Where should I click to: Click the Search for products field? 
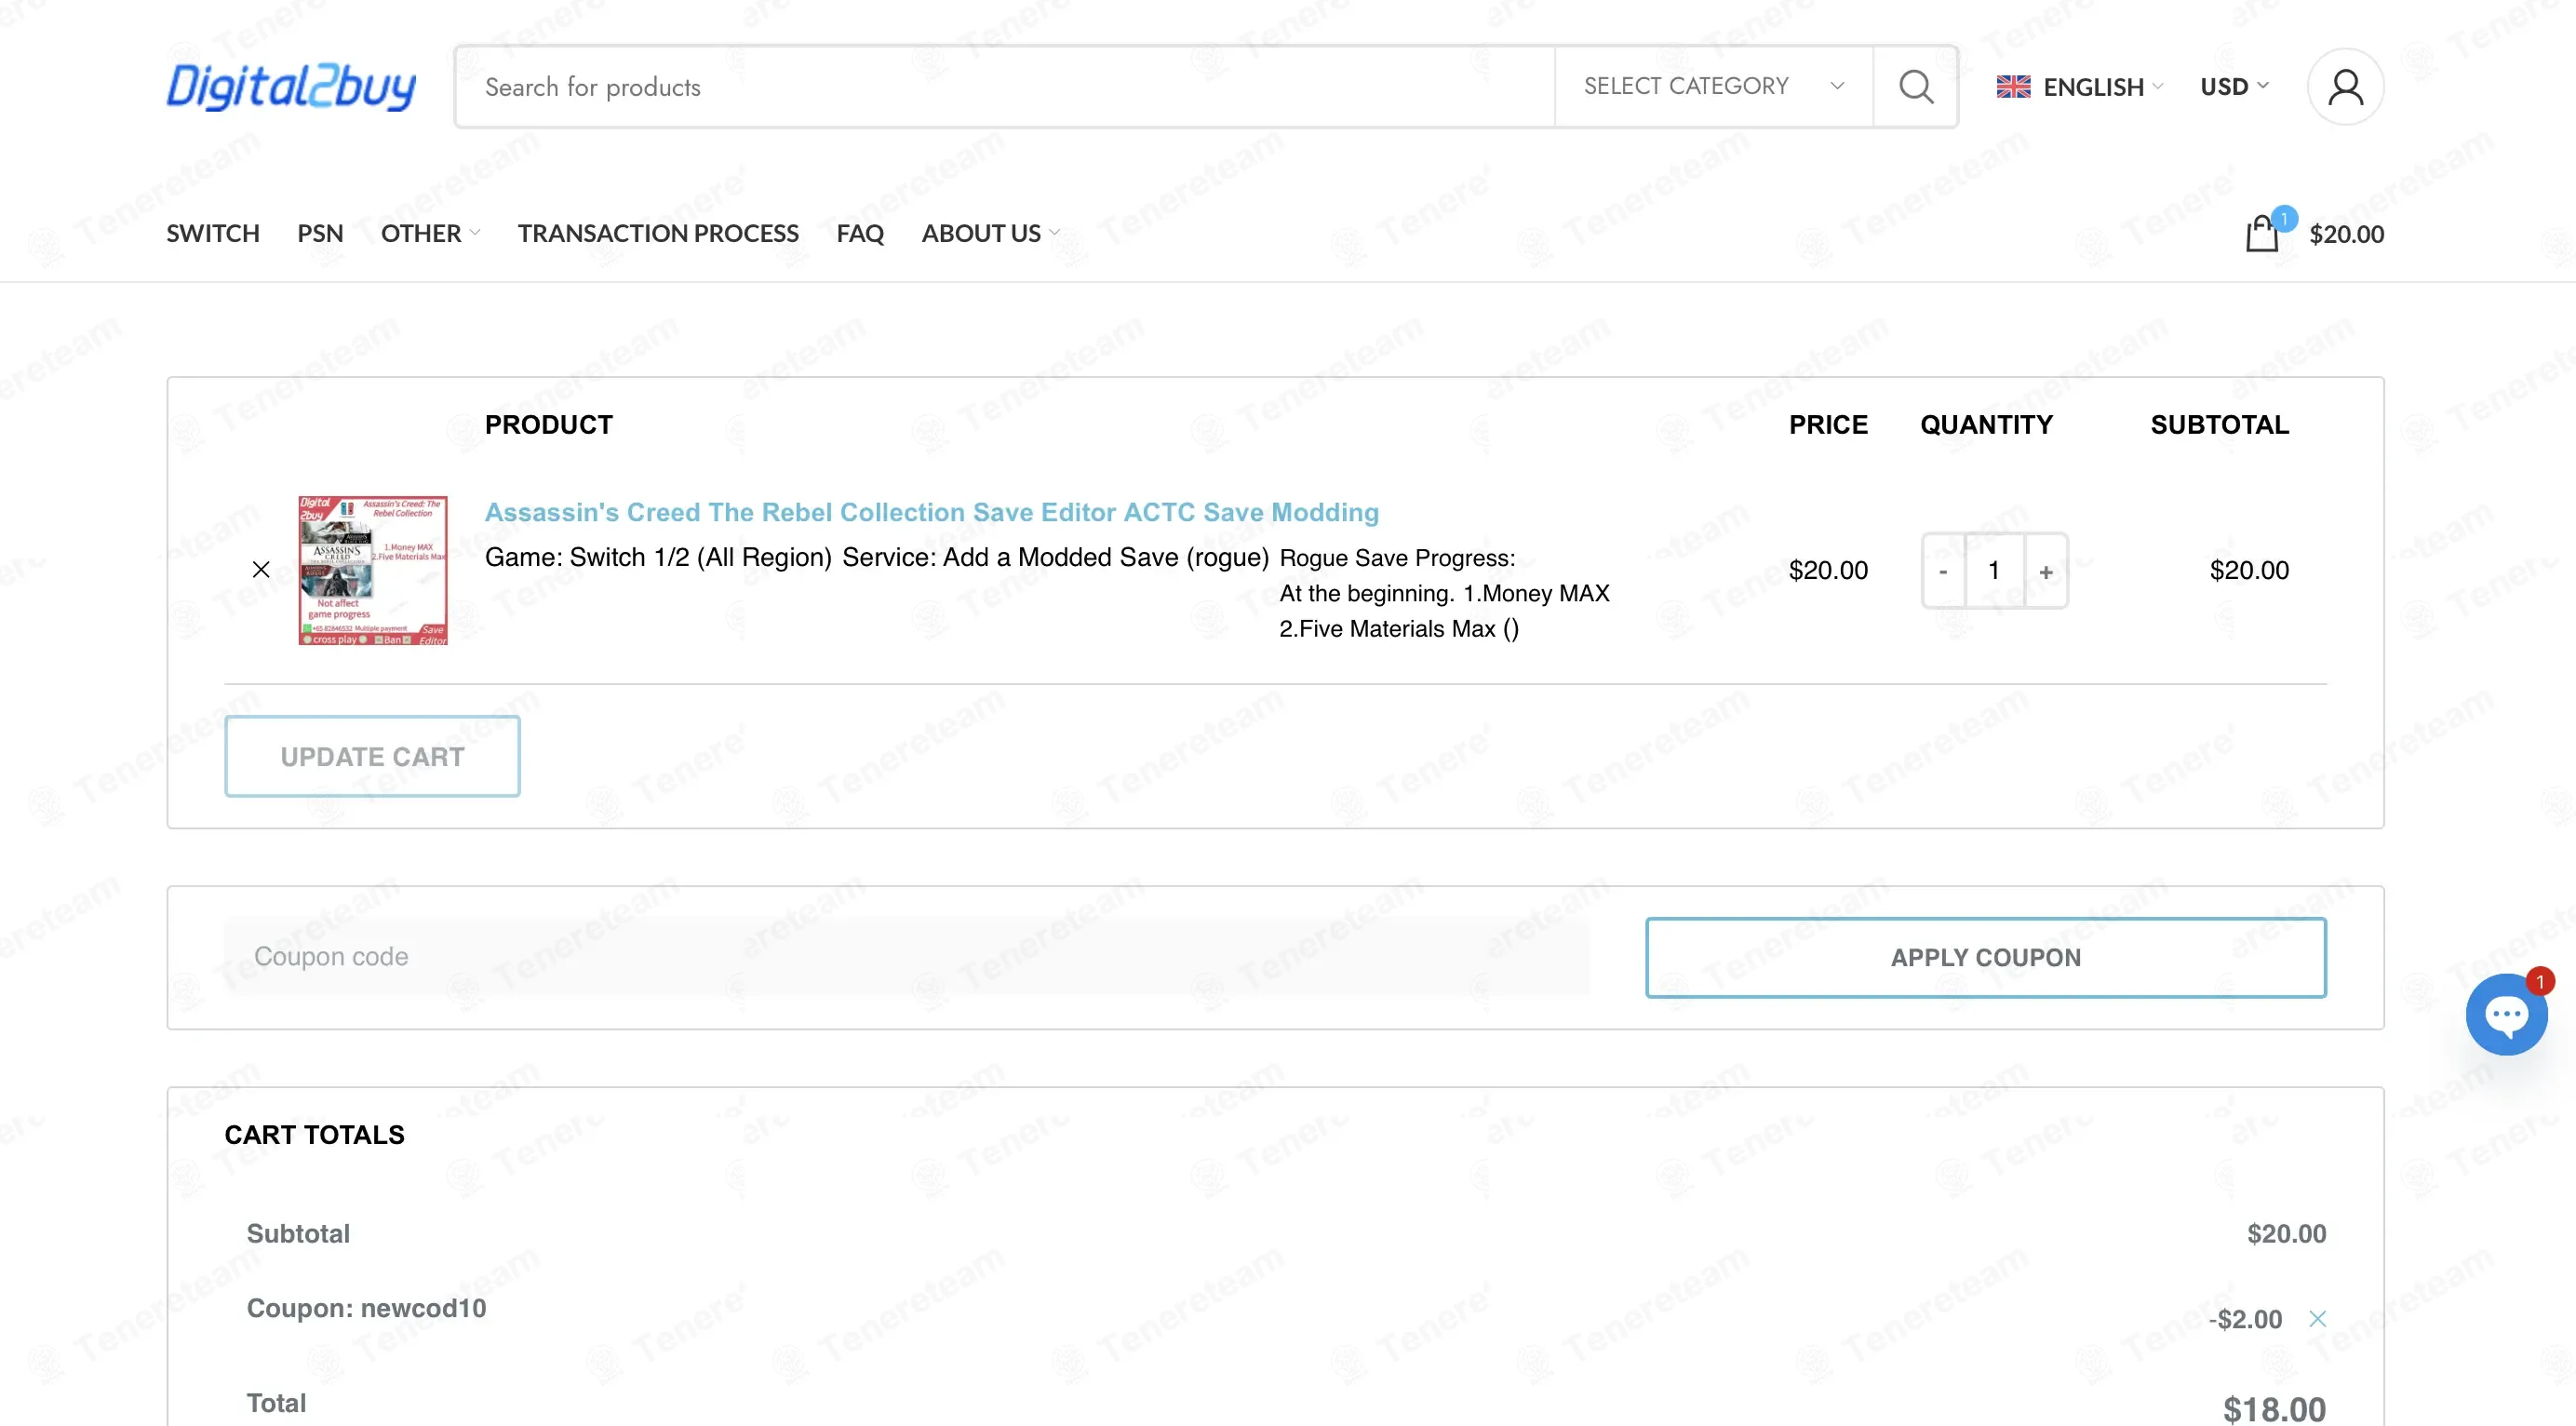[x=1004, y=87]
